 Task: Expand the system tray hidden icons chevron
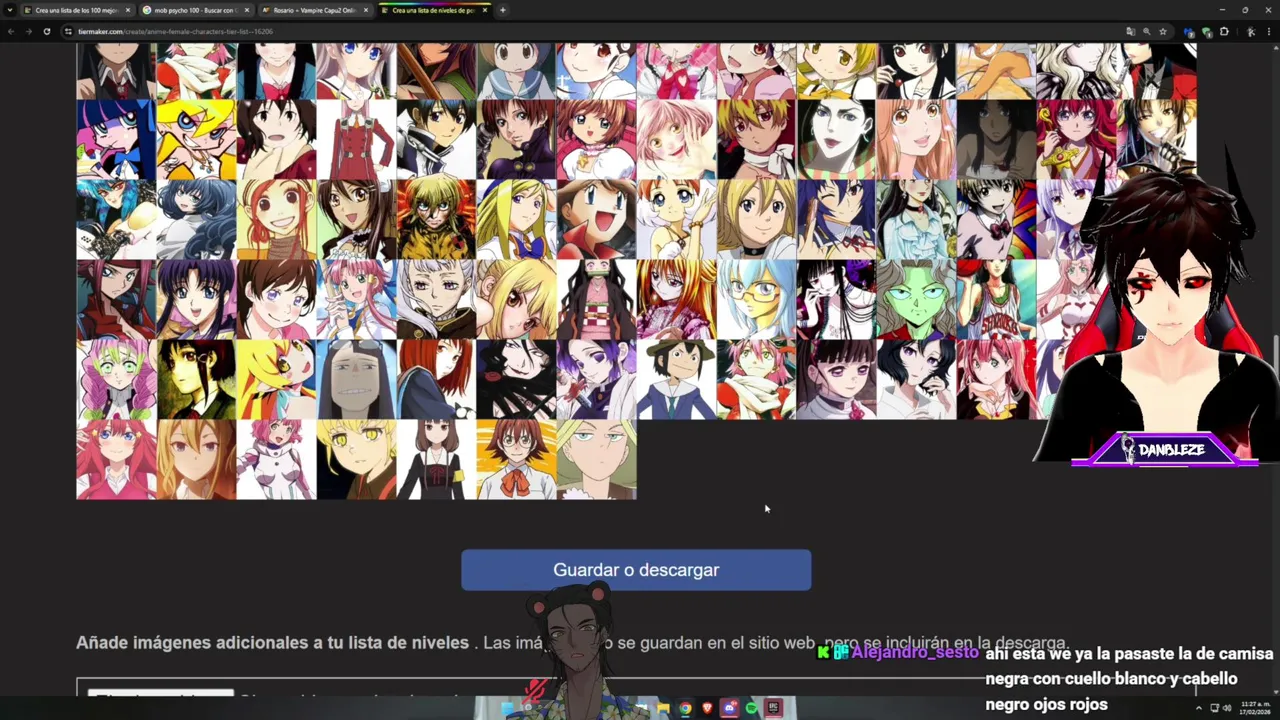pos(1199,708)
